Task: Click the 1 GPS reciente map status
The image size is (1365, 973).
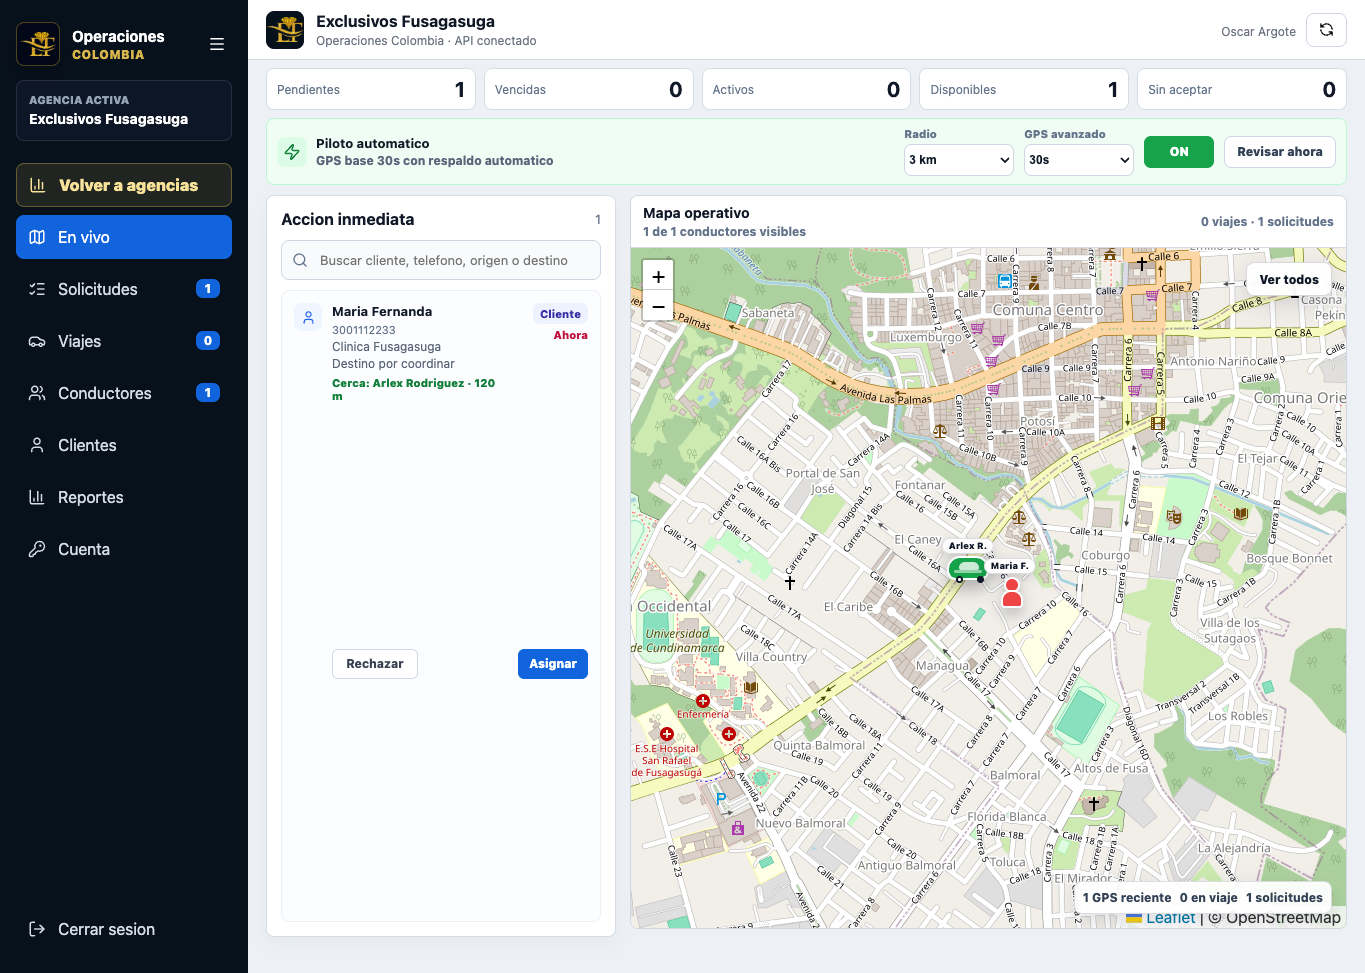Action: click(x=1127, y=898)
